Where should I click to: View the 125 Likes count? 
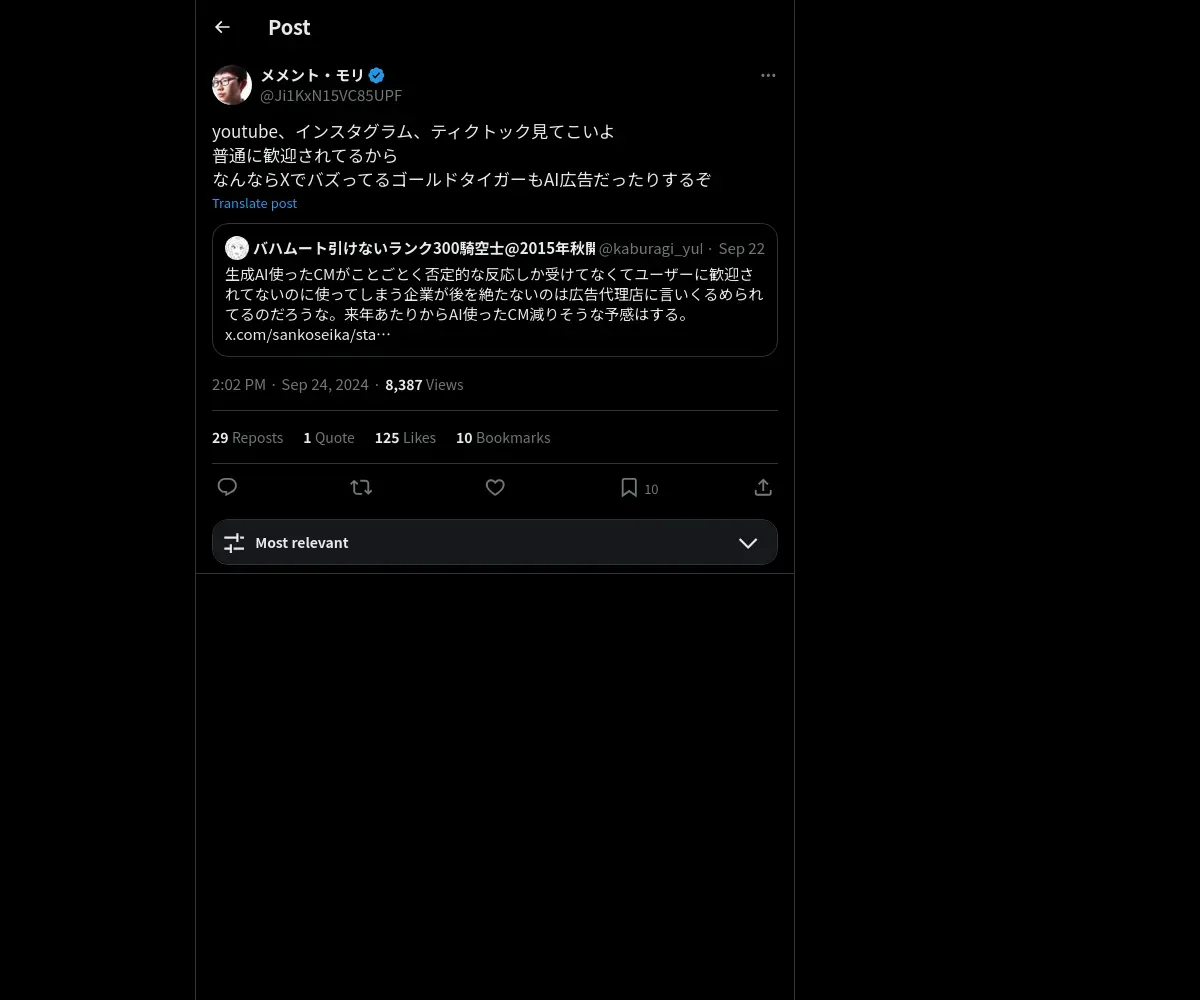(405, 438)
